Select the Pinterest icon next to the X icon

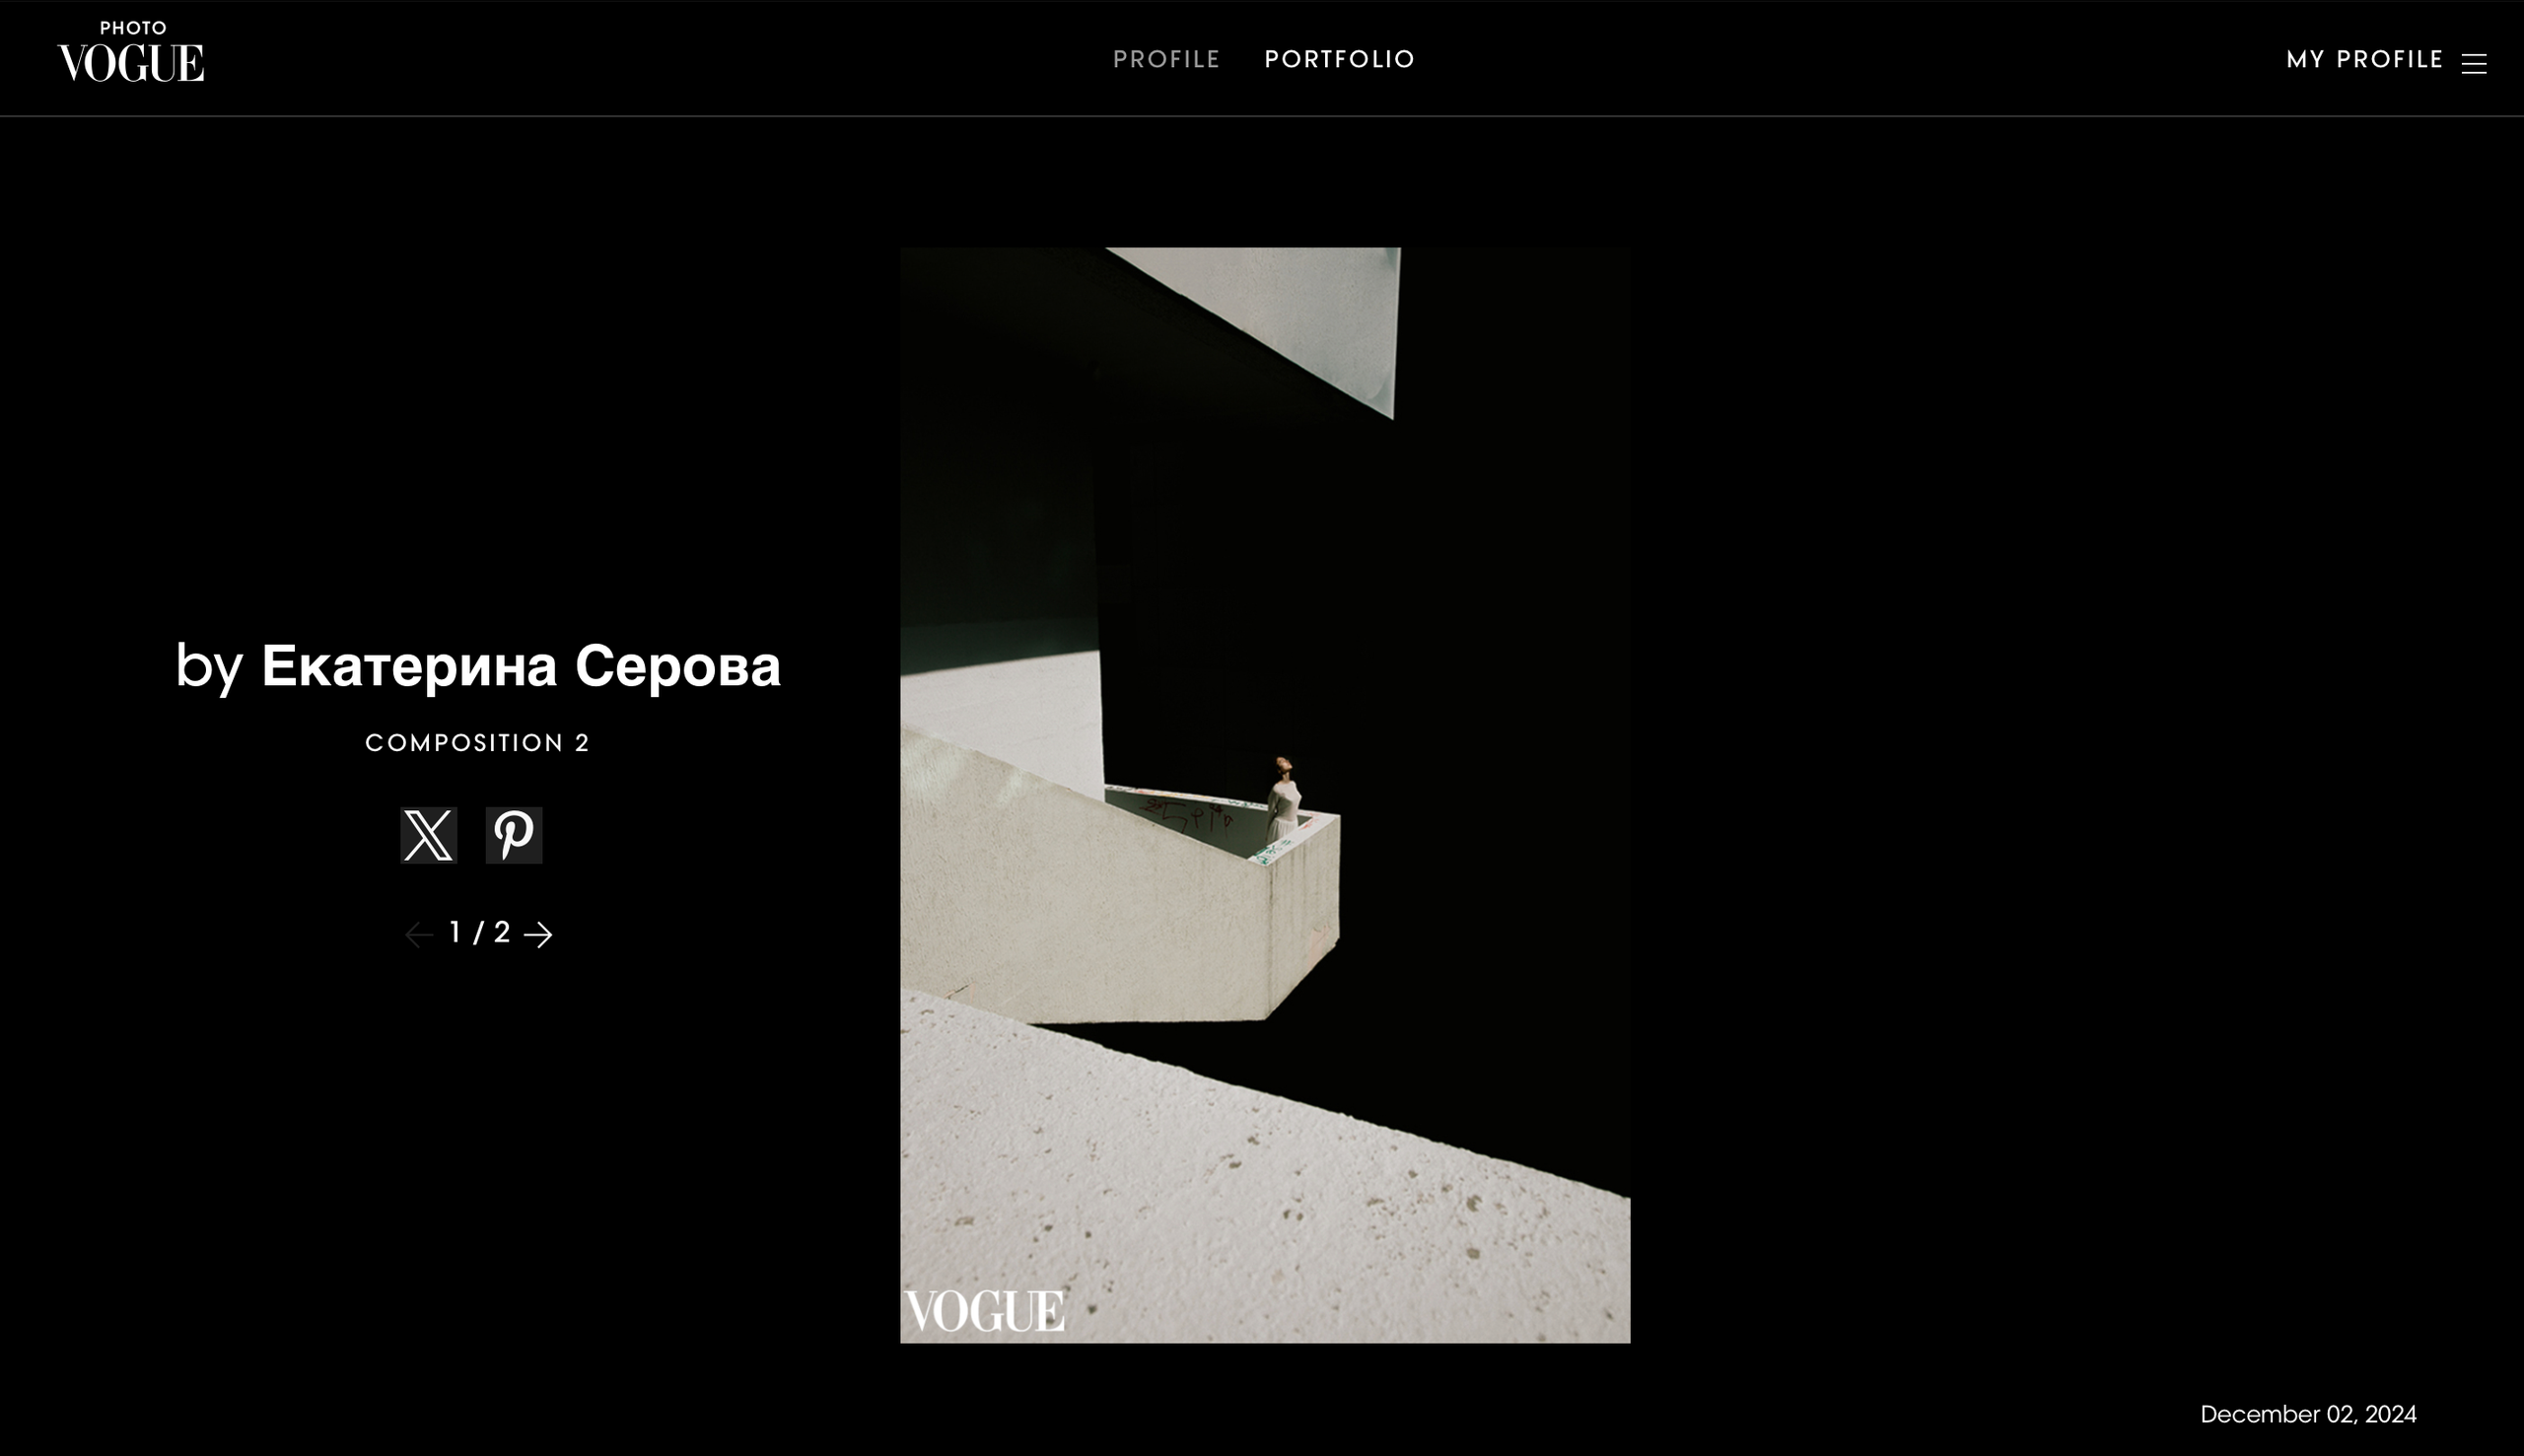pyautogui.click(x=513, y=836)
